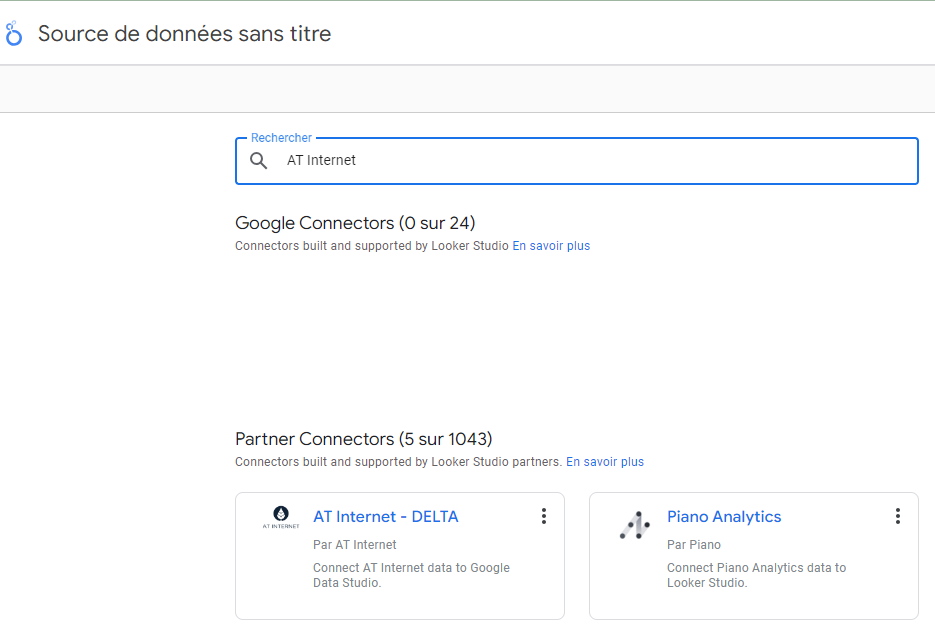
Task: Click the 'Google Connectors (0 sur 24)' heading
Action: [x=355, y=223]
